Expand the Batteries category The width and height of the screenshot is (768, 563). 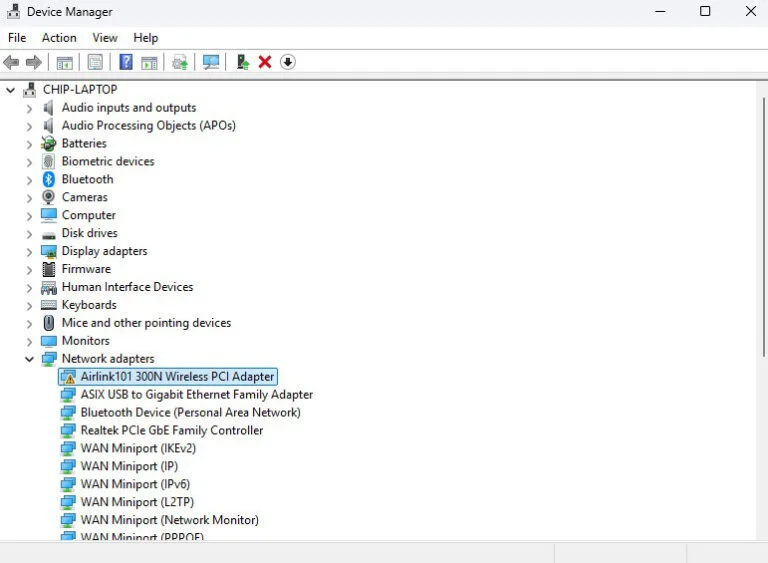29,143
